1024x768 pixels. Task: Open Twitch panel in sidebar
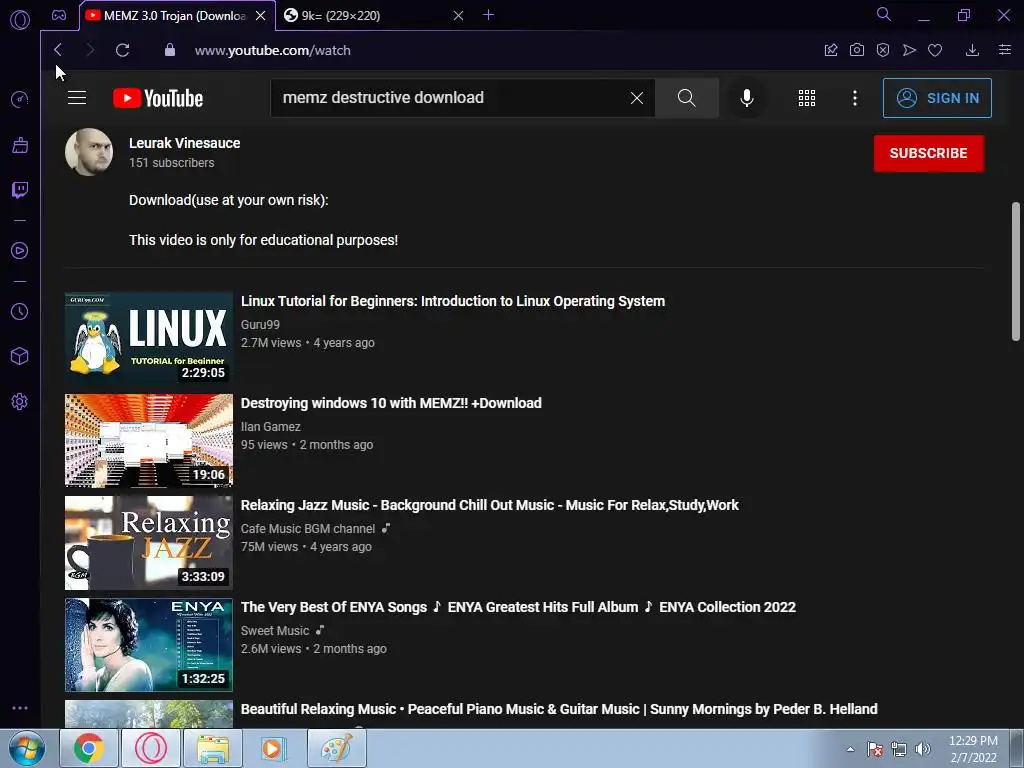(20, 190)
